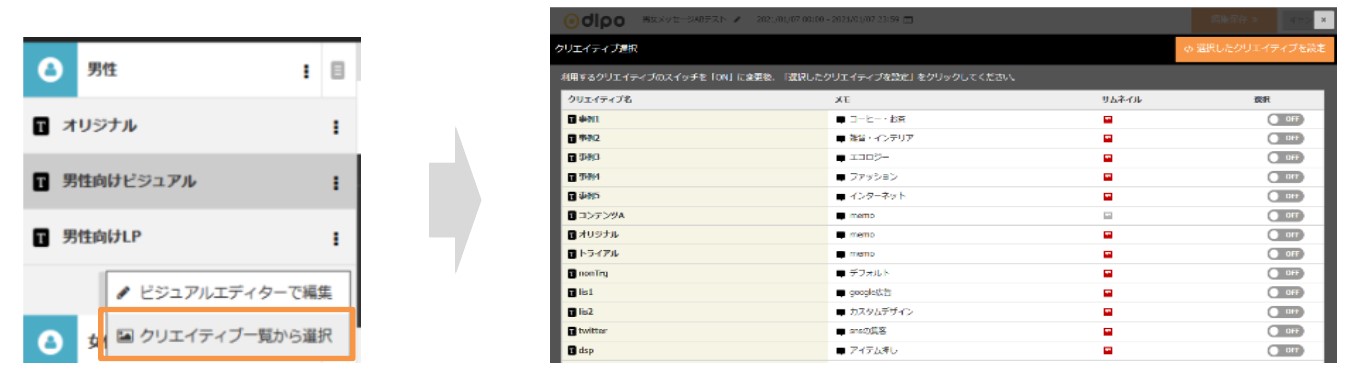Screen dimensions: 1360x370
Task: View thumbnail icon for lis2 row
Action: coord(1107,312)
